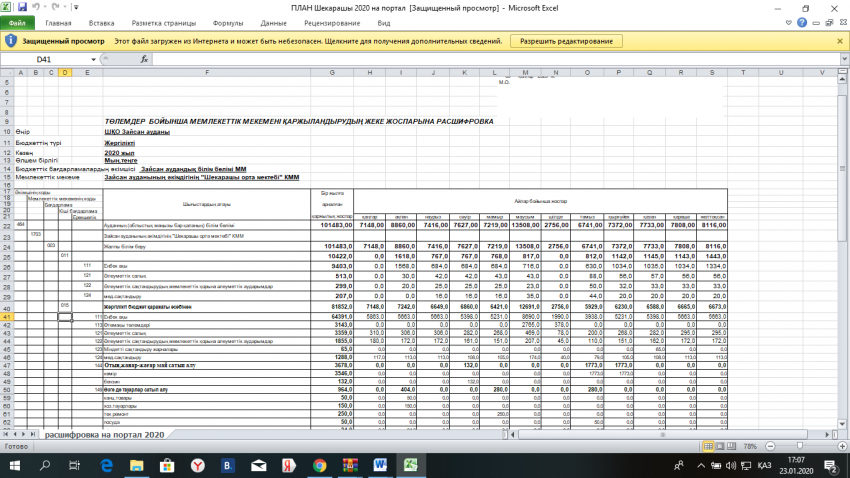Click the 78% zoom level
The width and height of the screenshot is (850, 478).
click(x=750, y=447)
